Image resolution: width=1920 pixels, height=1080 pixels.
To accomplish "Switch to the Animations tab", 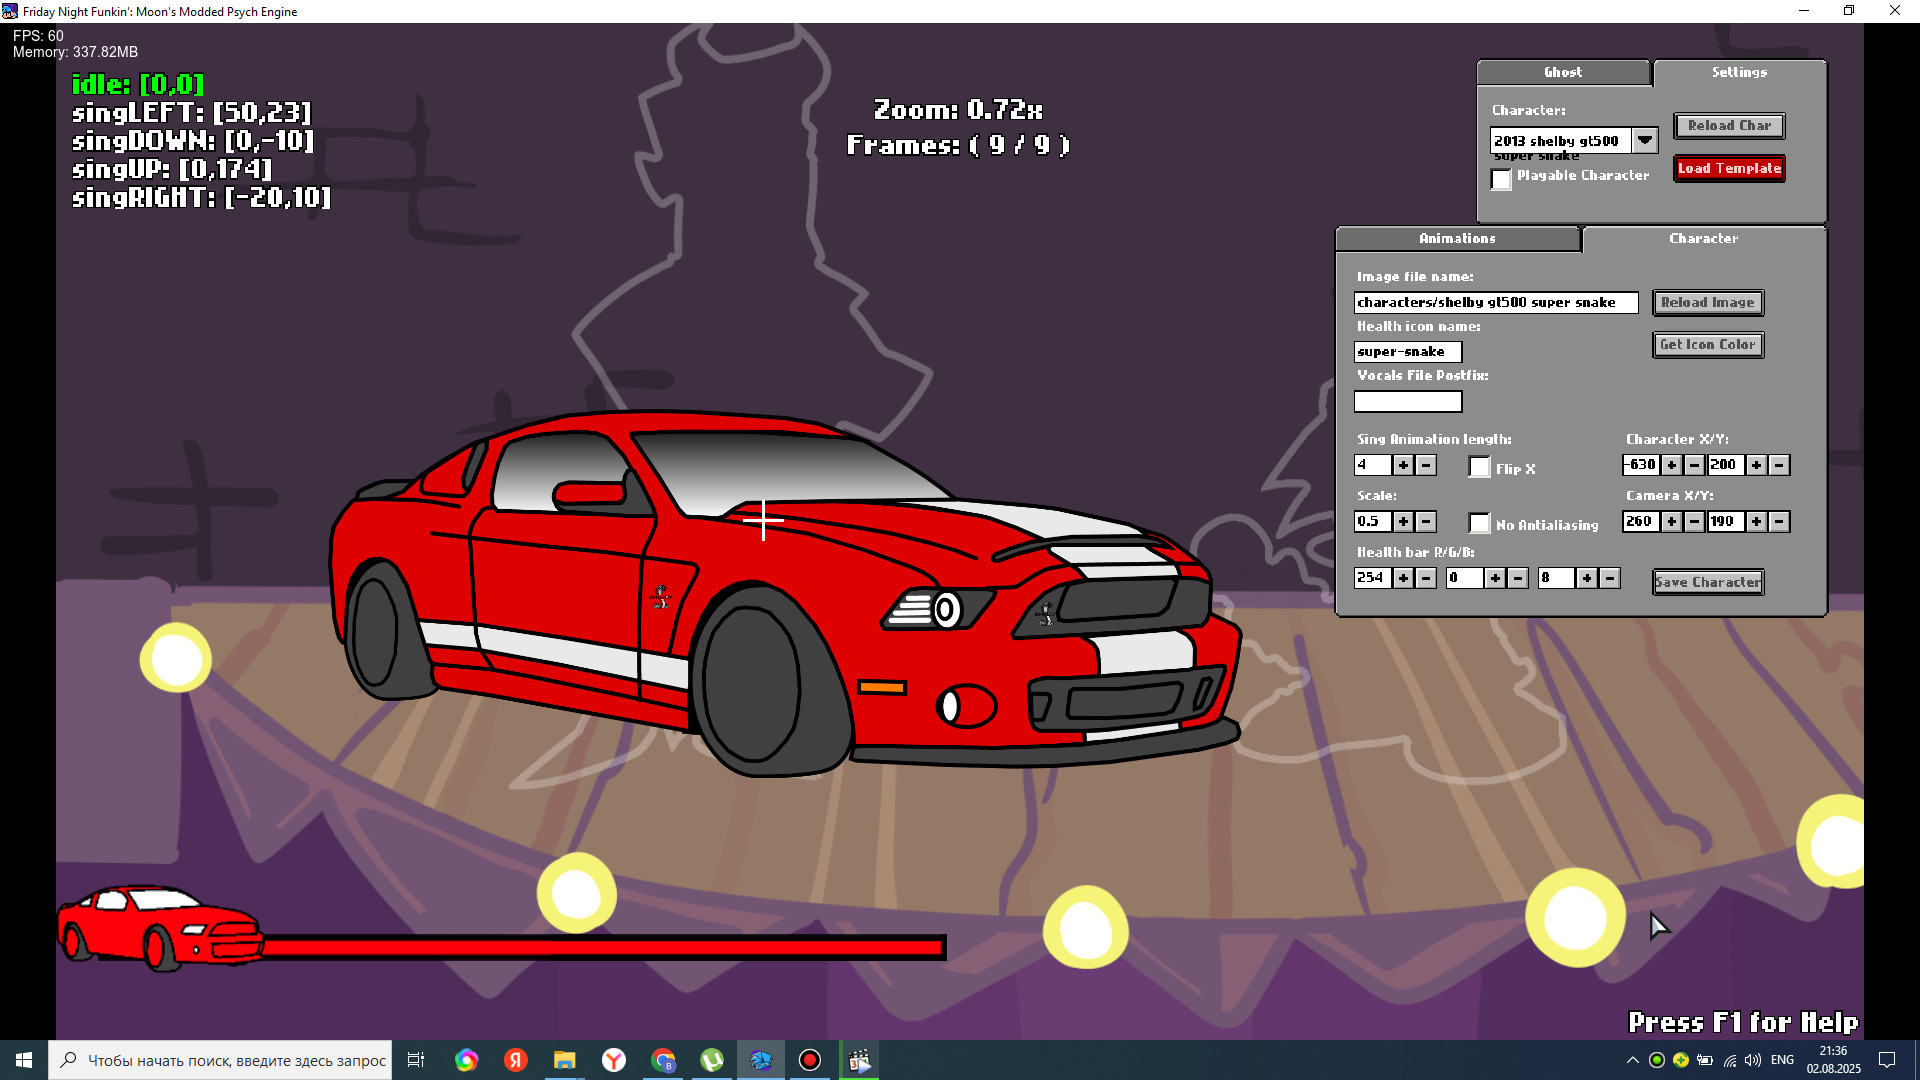I will [1457, 239].
